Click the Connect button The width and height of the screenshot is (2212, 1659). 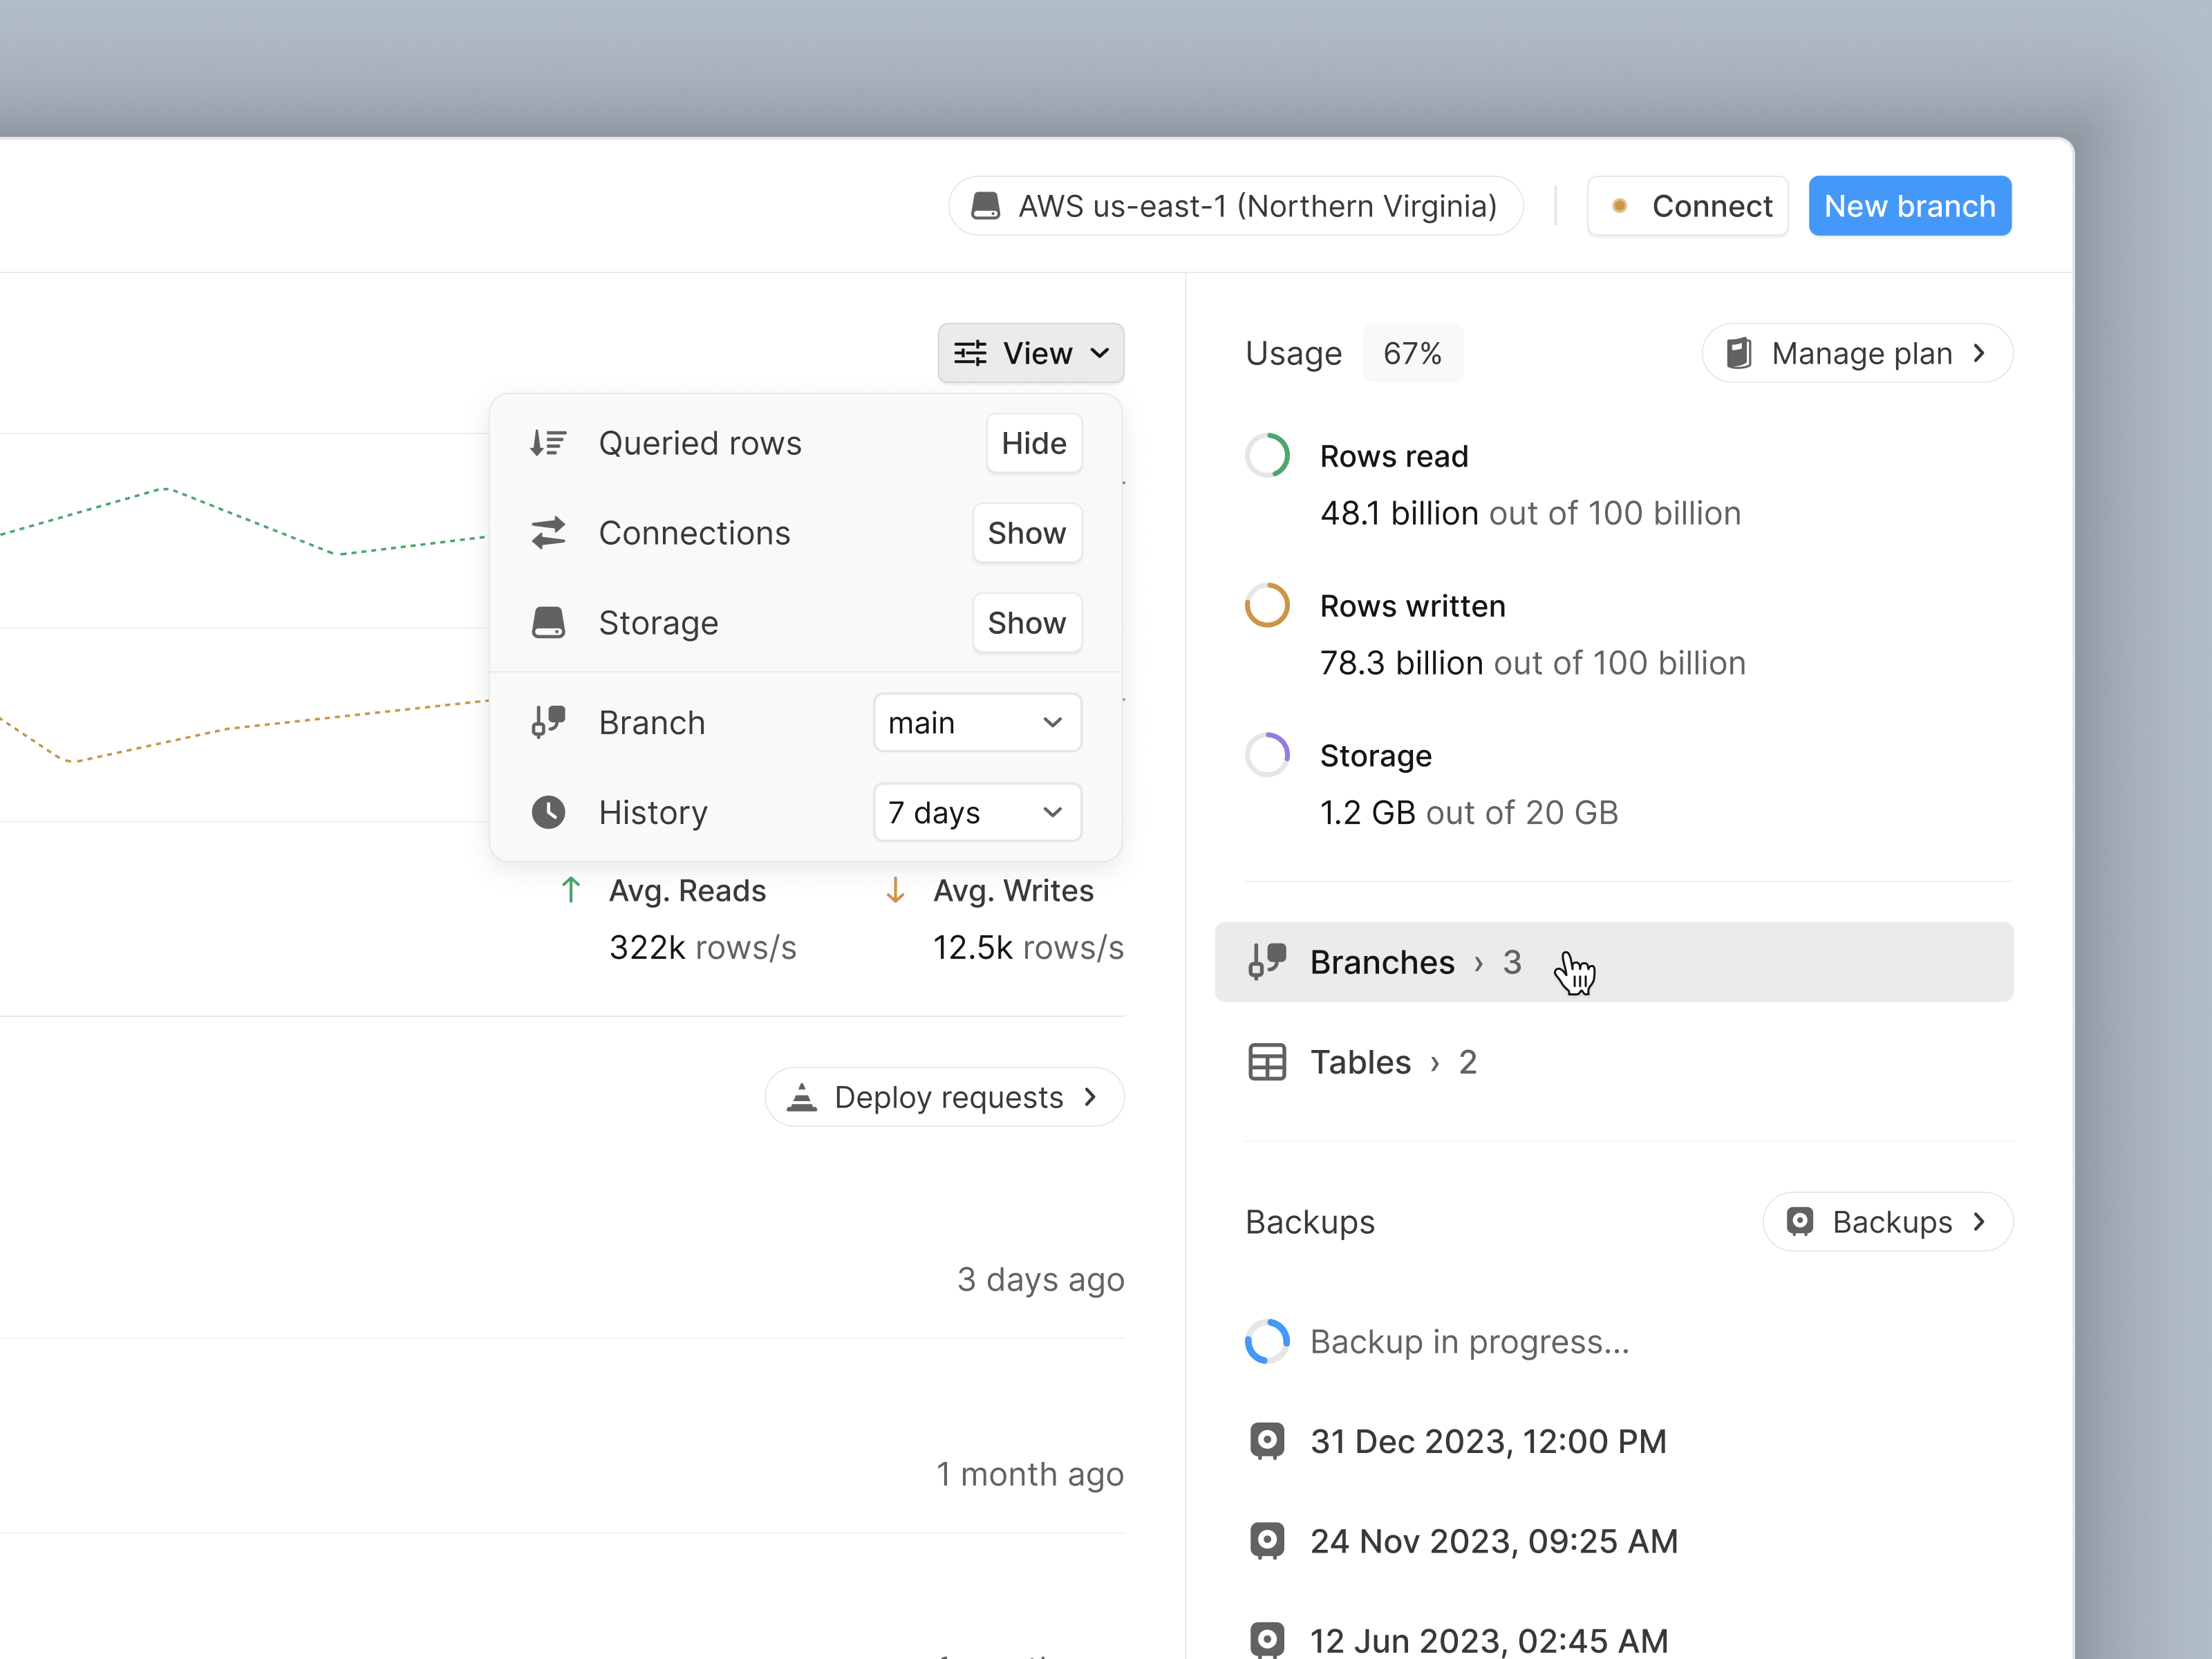(x=1688, y=206)
